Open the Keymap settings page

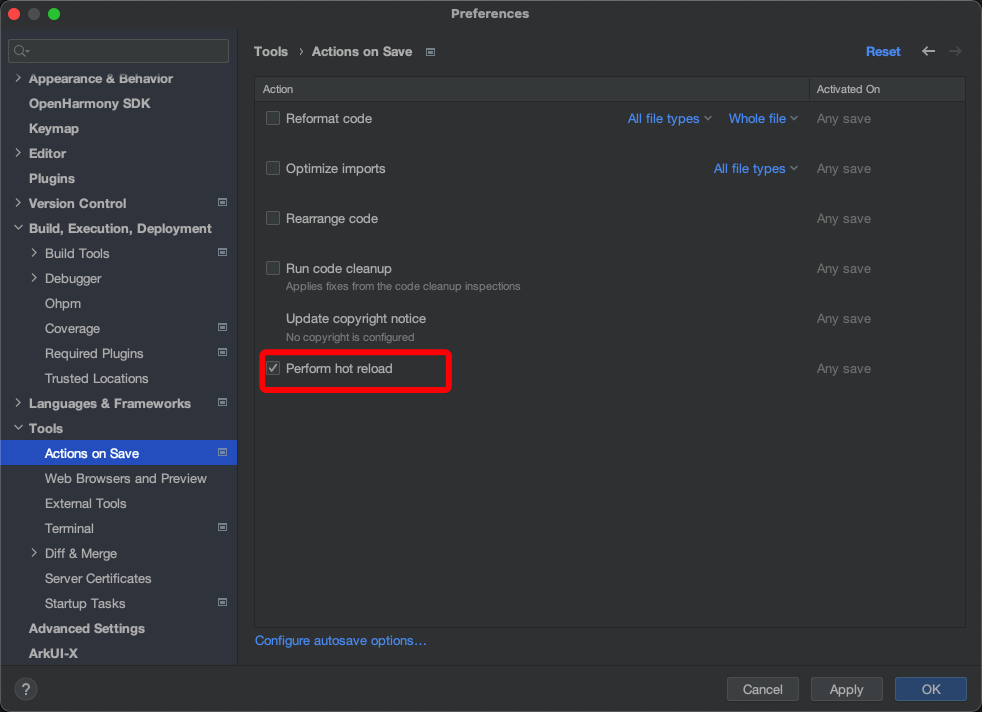click(54, 128)
